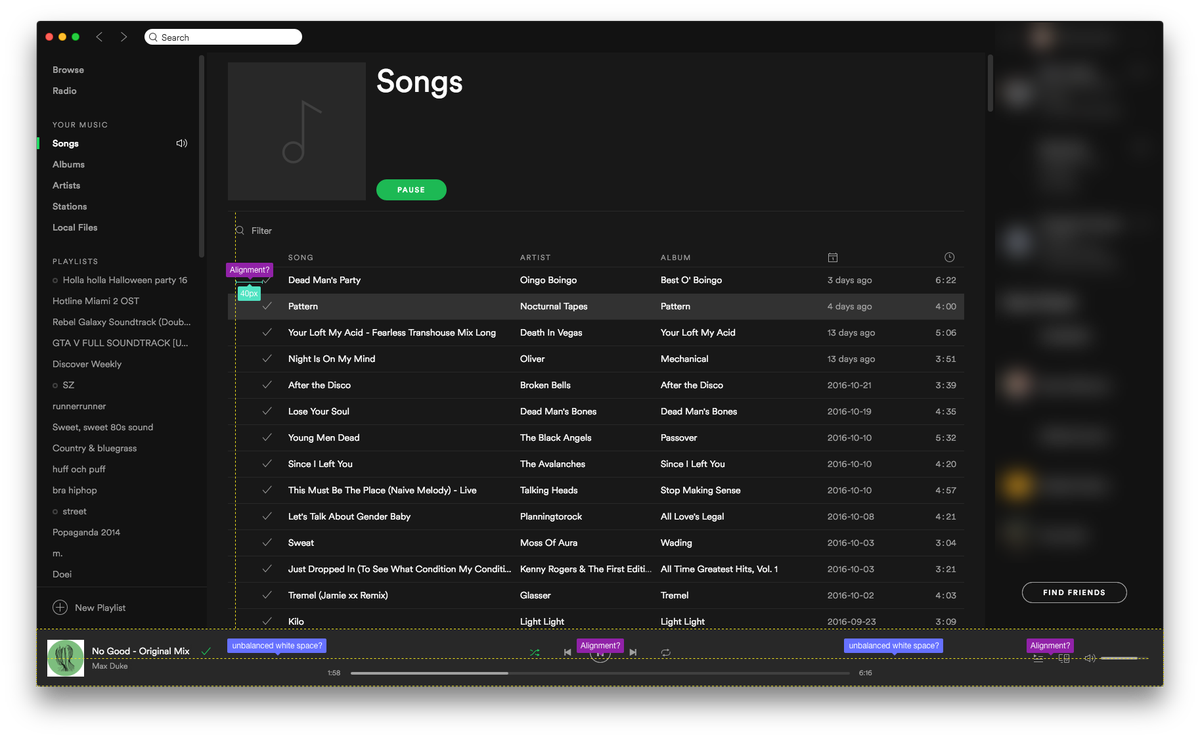Open Browse in the sidebar

pos(68,70)
